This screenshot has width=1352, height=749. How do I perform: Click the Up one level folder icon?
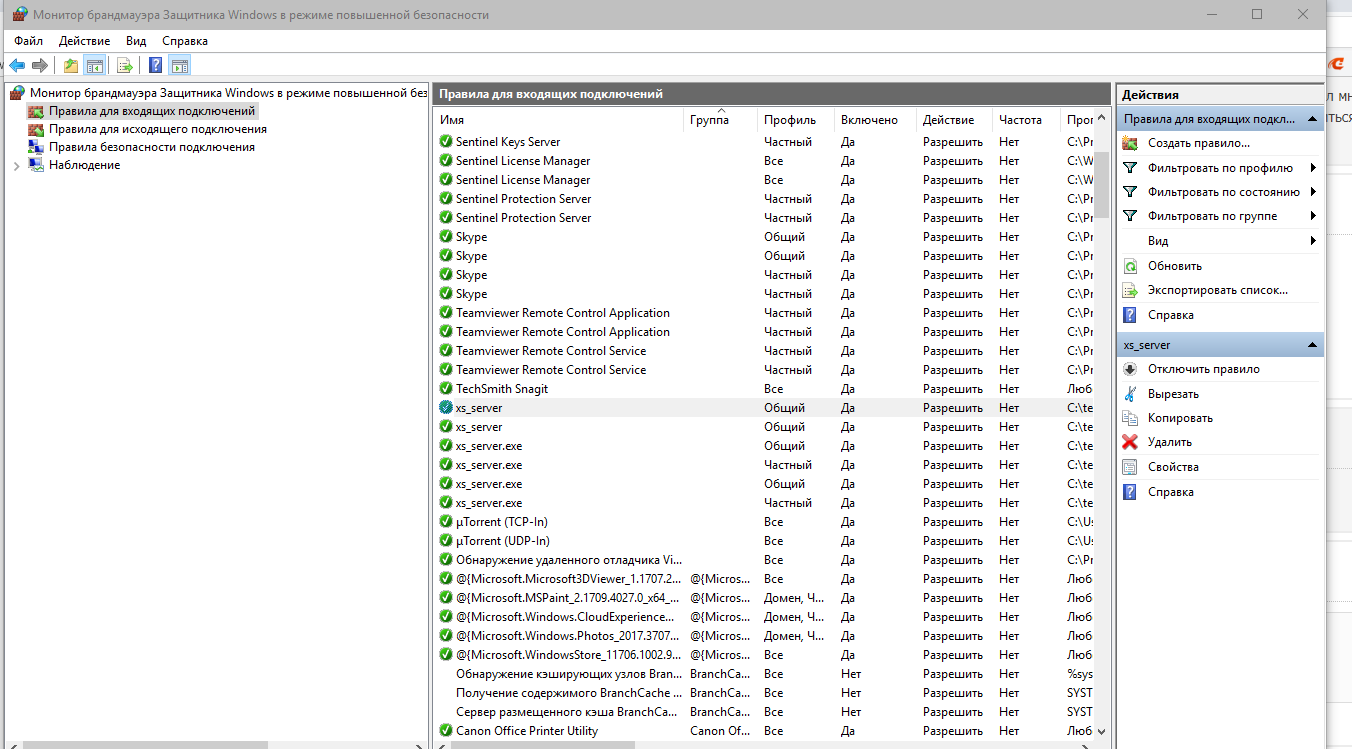(x=70, y=66)
